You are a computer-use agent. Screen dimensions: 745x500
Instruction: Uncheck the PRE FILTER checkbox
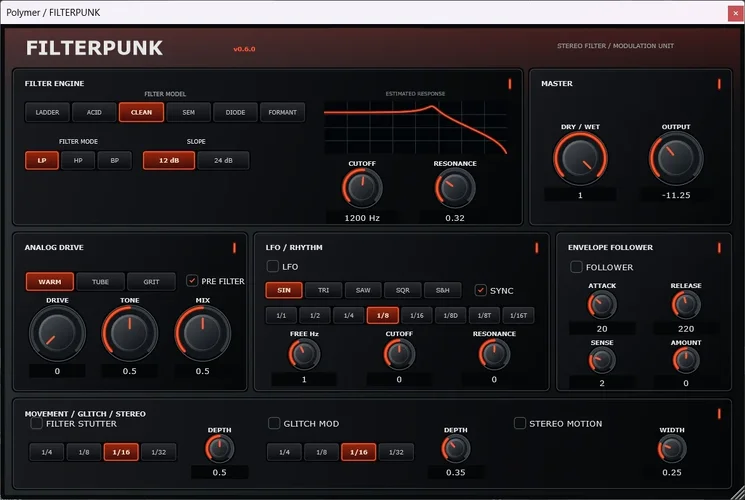[192, 280]
